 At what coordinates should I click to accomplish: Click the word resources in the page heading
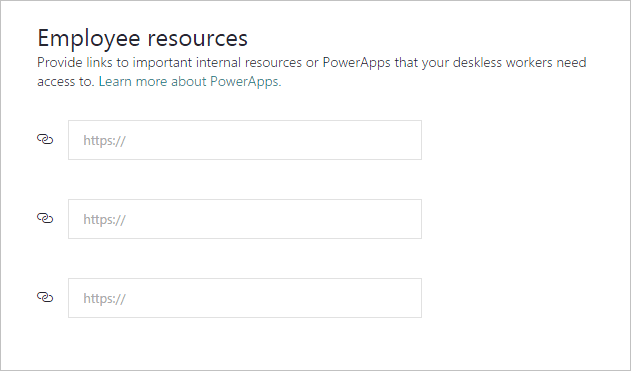[197, 39]
